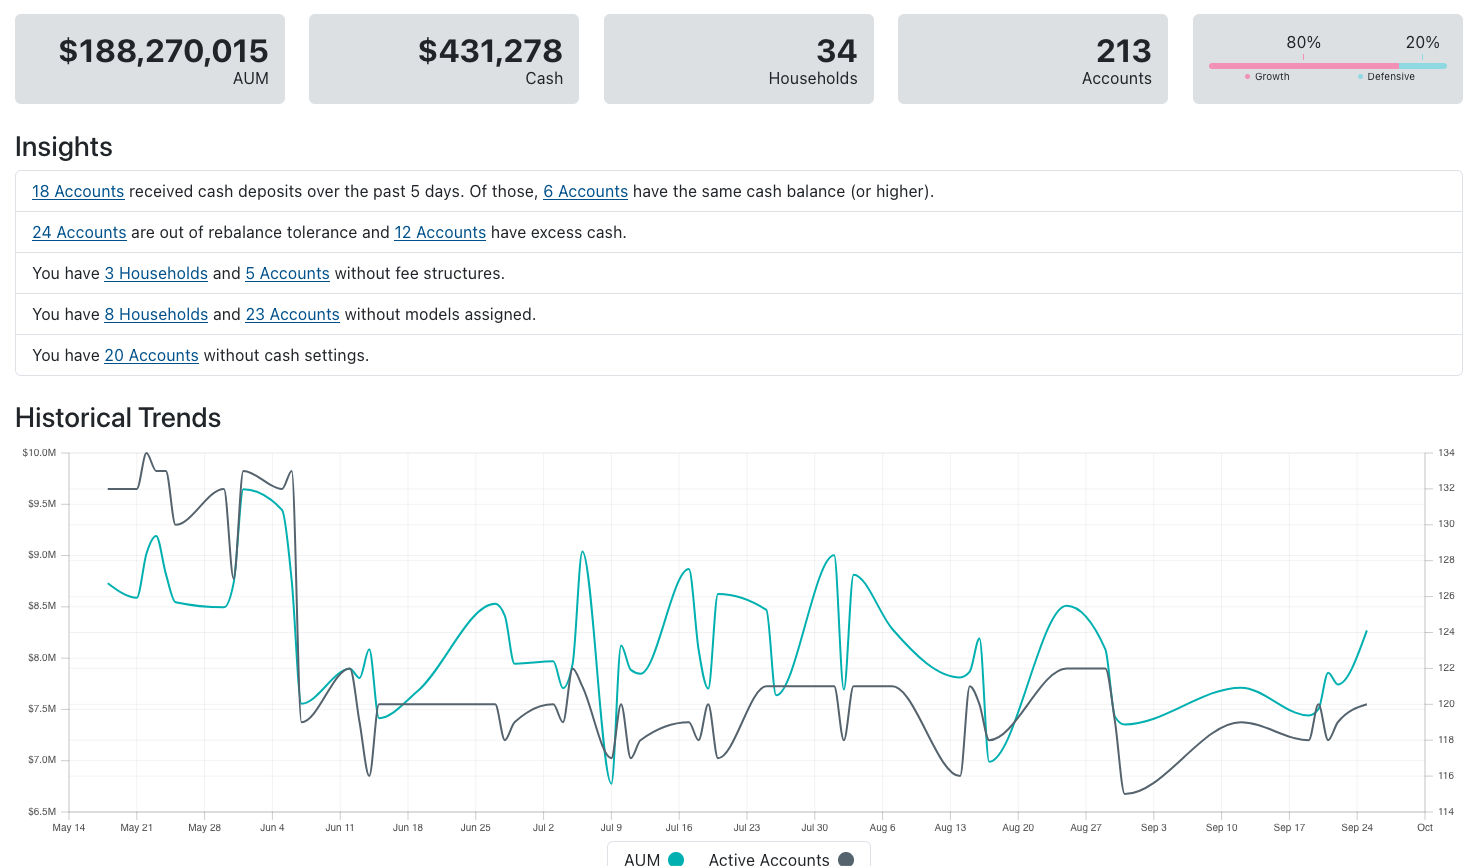Open 5 Accounts without fee structures link
Screen dimensions: 1477x866
pos(287,273)
